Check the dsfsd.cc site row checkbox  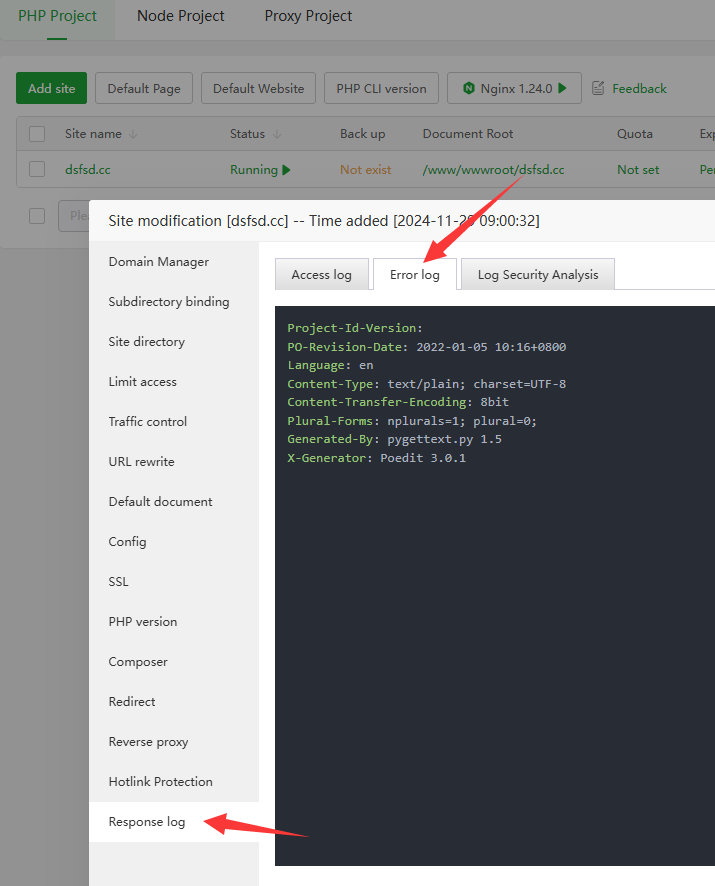pyautogui.click(x=37, y=170)
